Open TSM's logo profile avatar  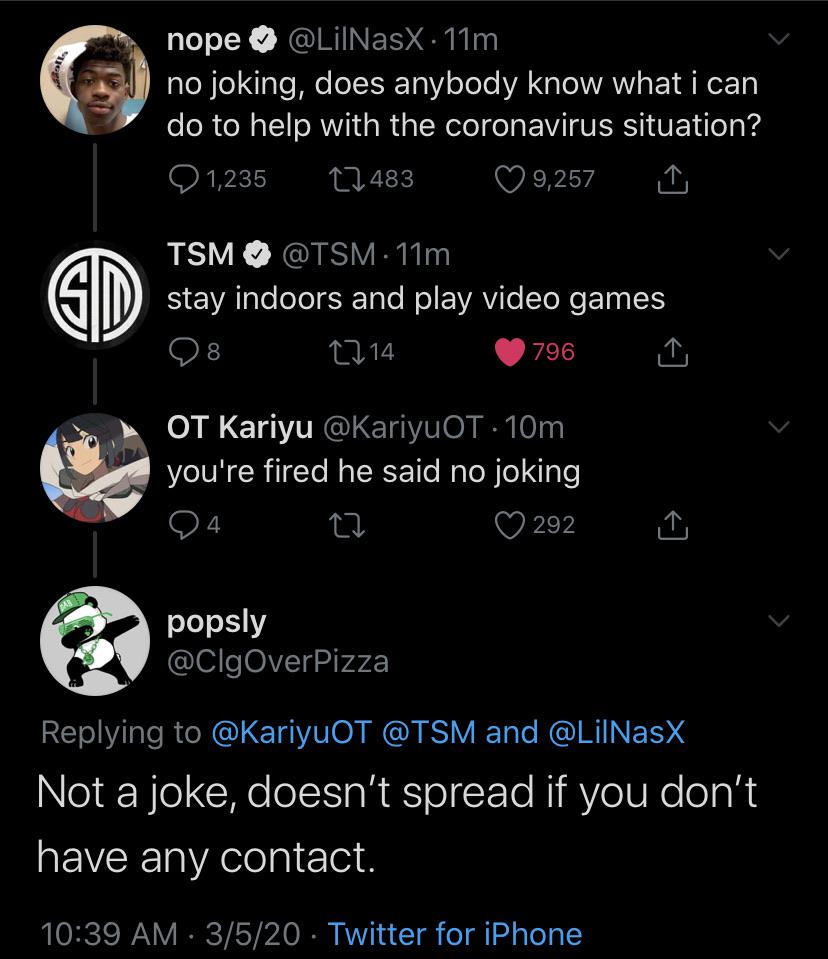[95, 295]
